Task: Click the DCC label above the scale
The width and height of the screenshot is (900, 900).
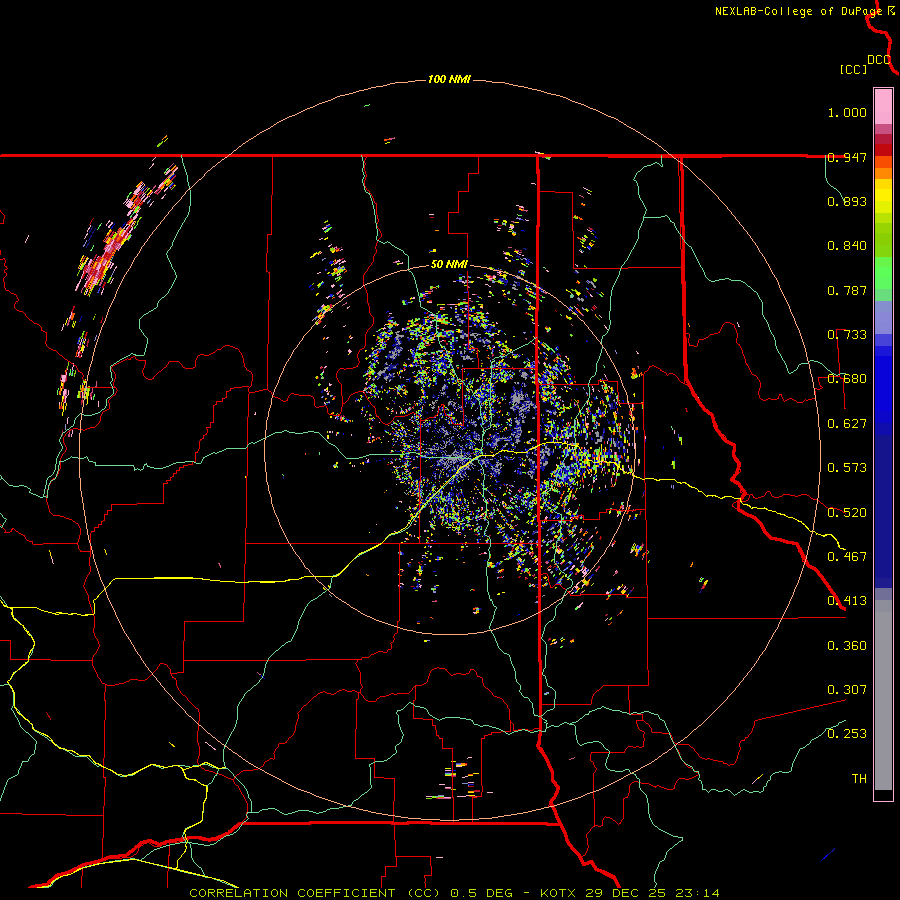Action: point(879,60)
